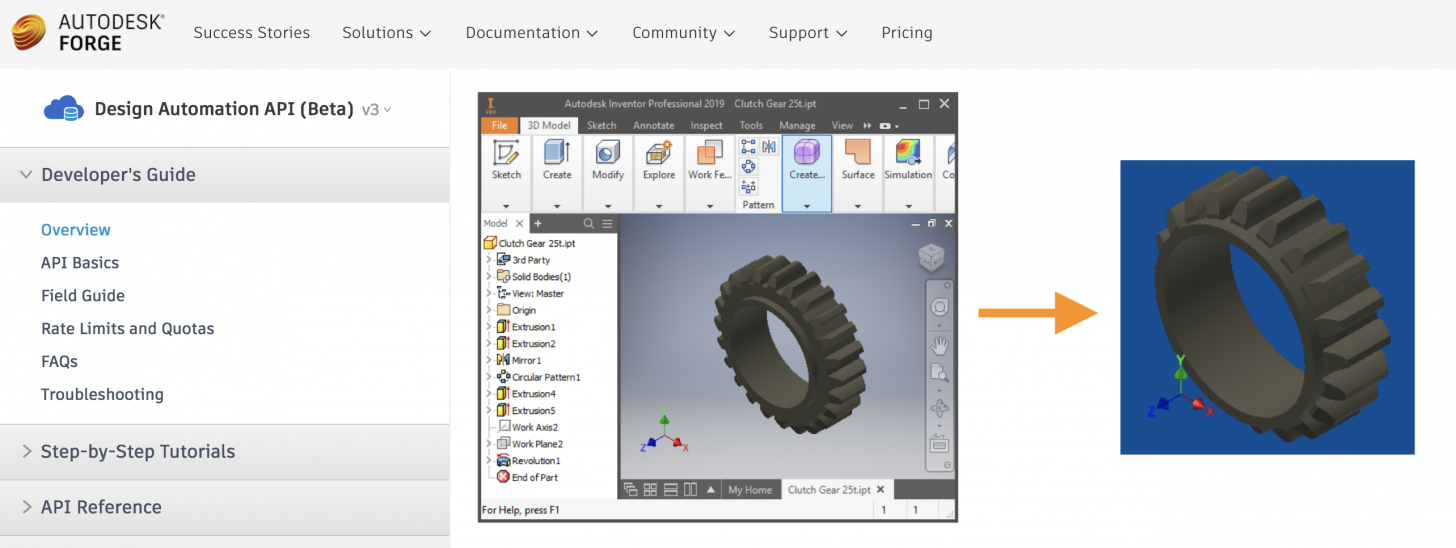Select End of Part in the model tree

(527, 477)
